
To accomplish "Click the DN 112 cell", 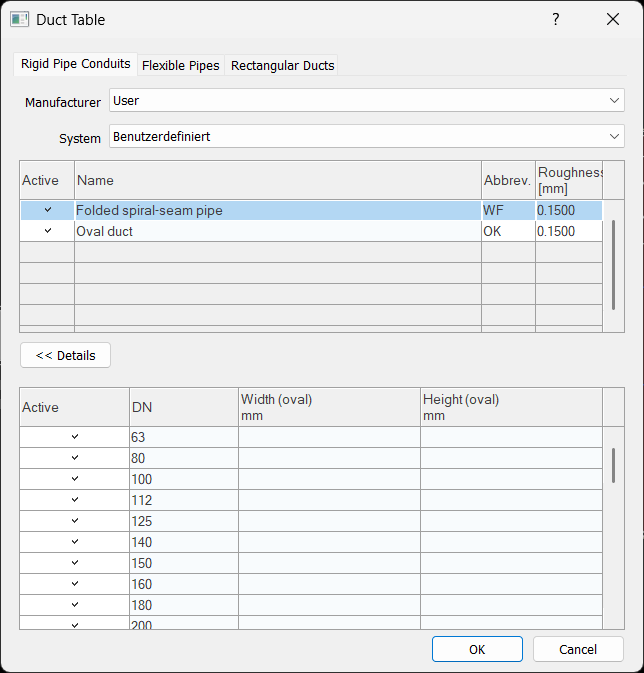I will (x=184, y=500).
